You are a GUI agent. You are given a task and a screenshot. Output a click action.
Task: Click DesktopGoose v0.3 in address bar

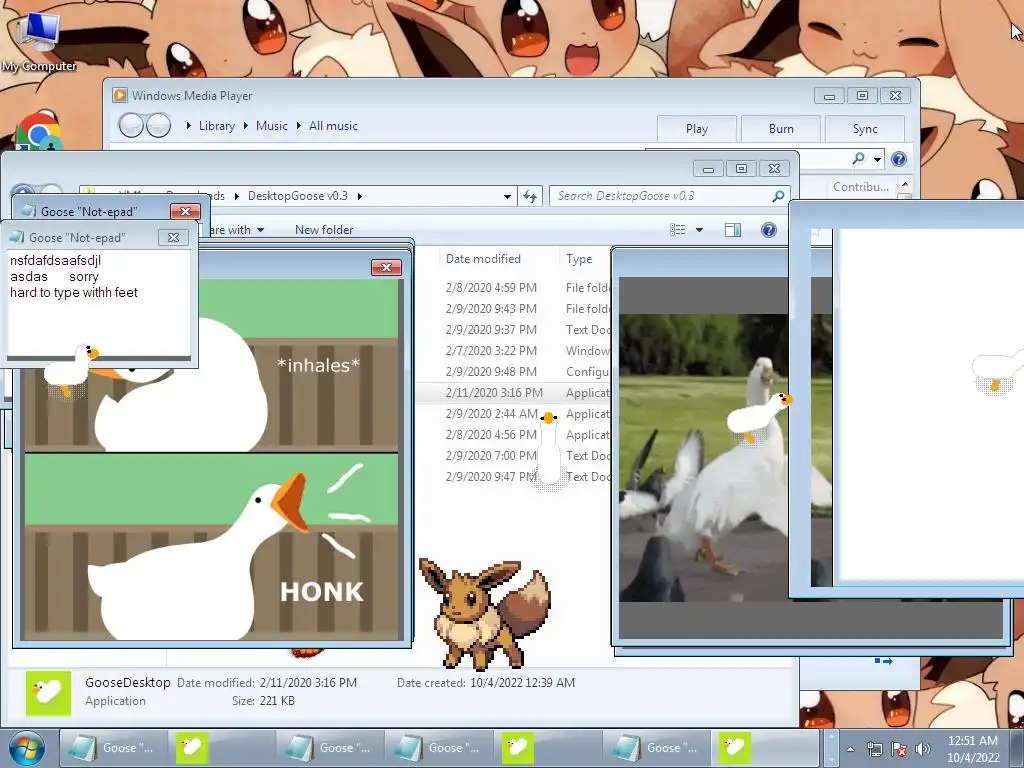[298, 196]
